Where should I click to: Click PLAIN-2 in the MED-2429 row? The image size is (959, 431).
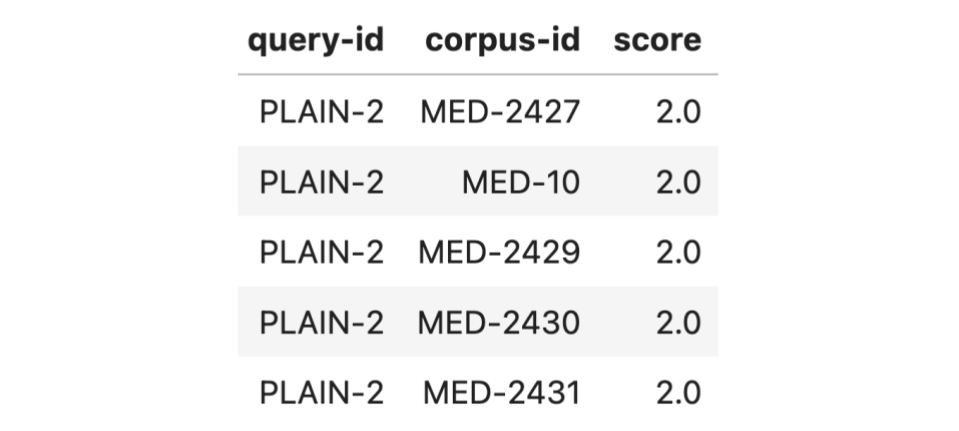click(x=321, y=252)
